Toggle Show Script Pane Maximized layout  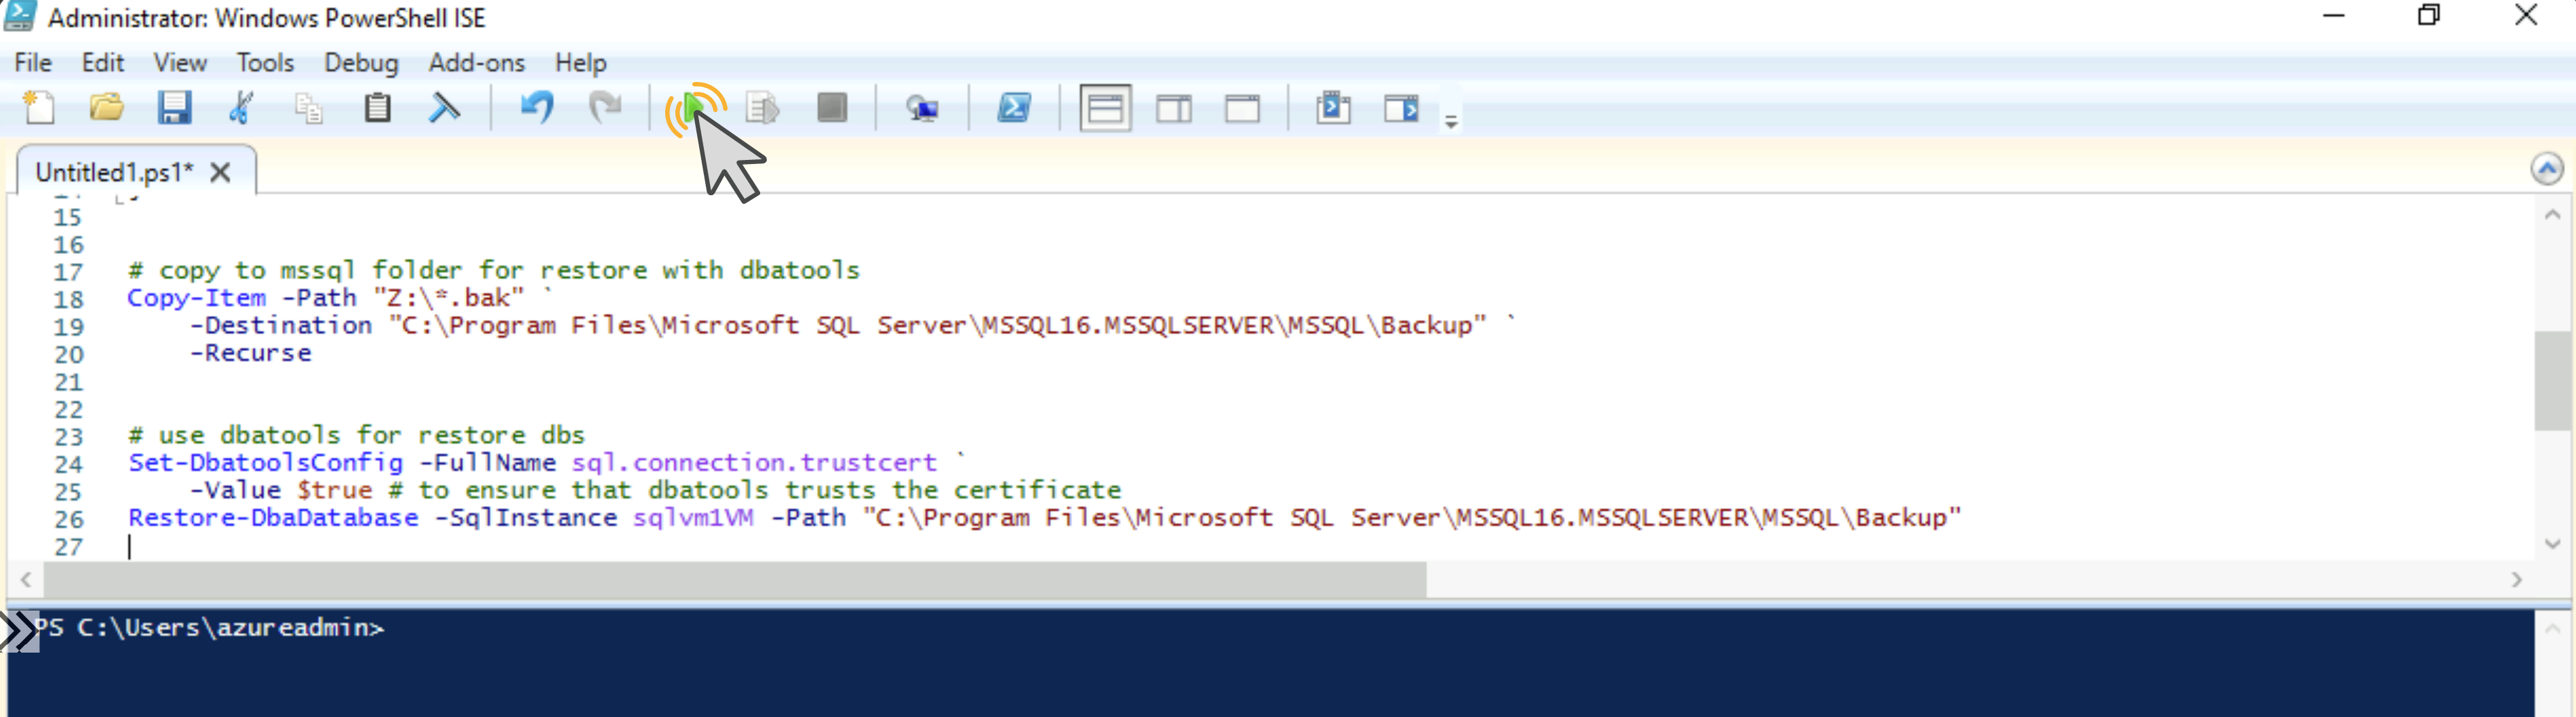coord(1242,107)
